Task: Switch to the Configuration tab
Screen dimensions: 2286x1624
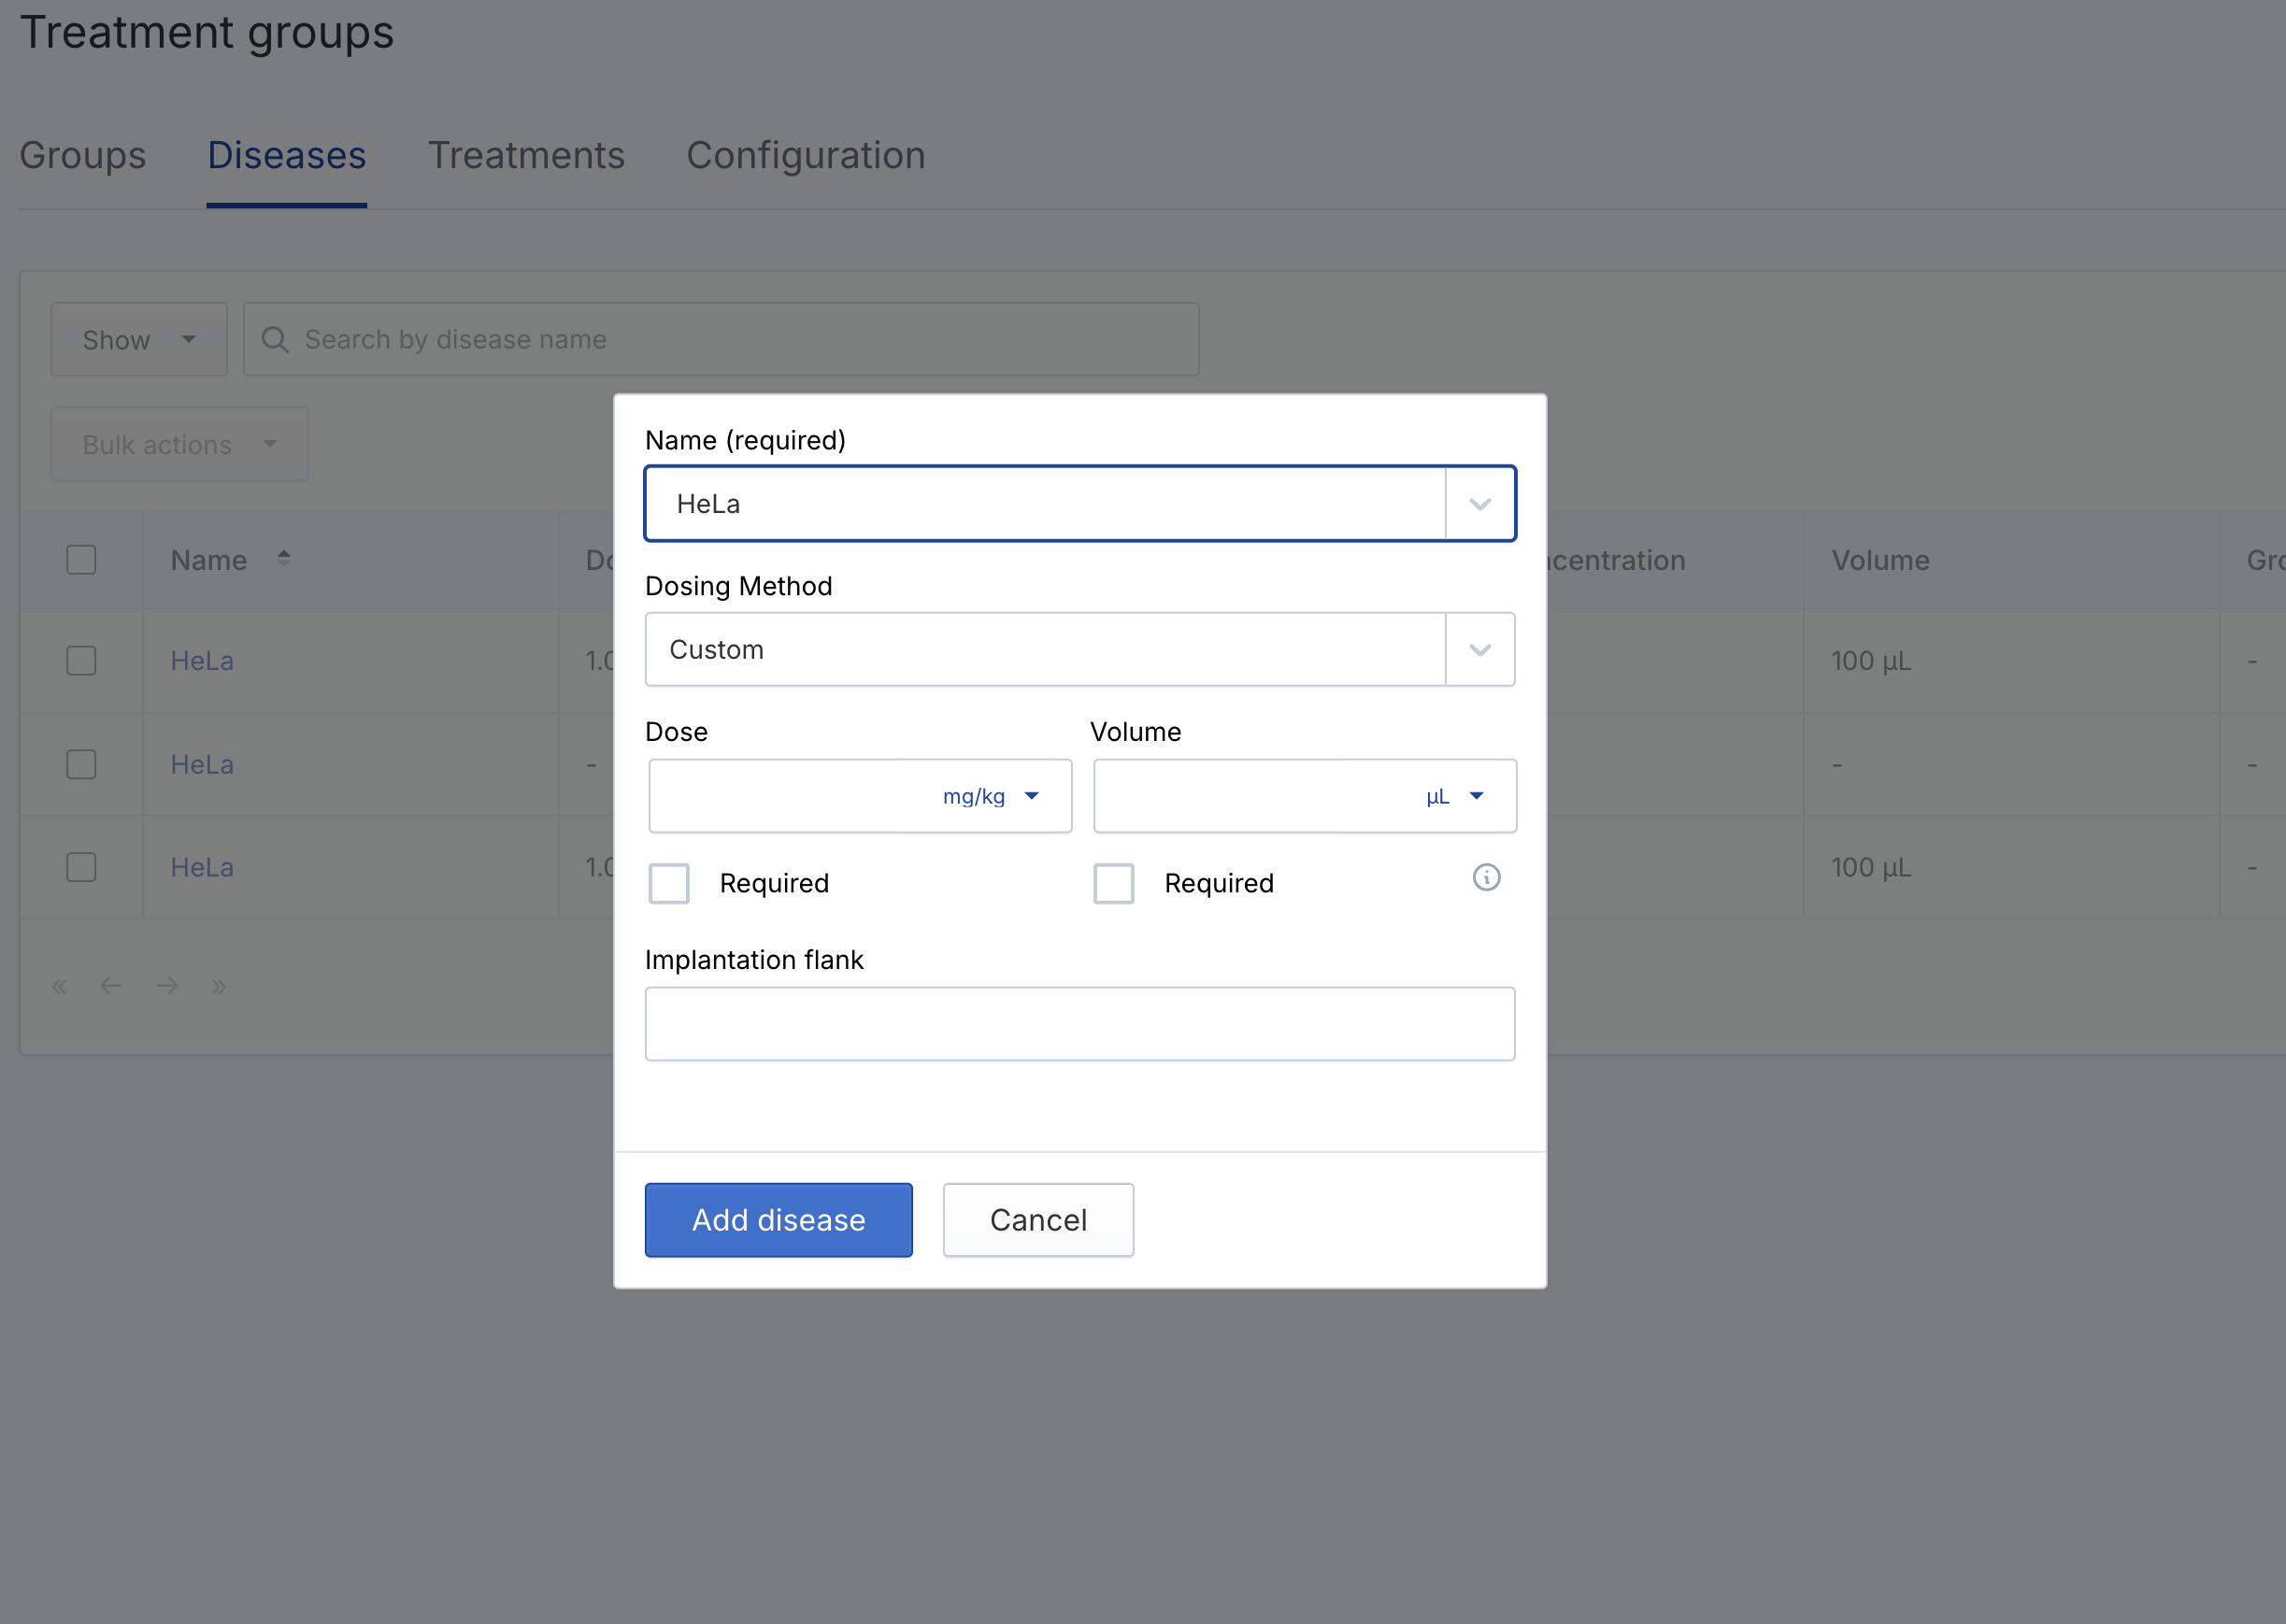Action: (x=806, y=156)
